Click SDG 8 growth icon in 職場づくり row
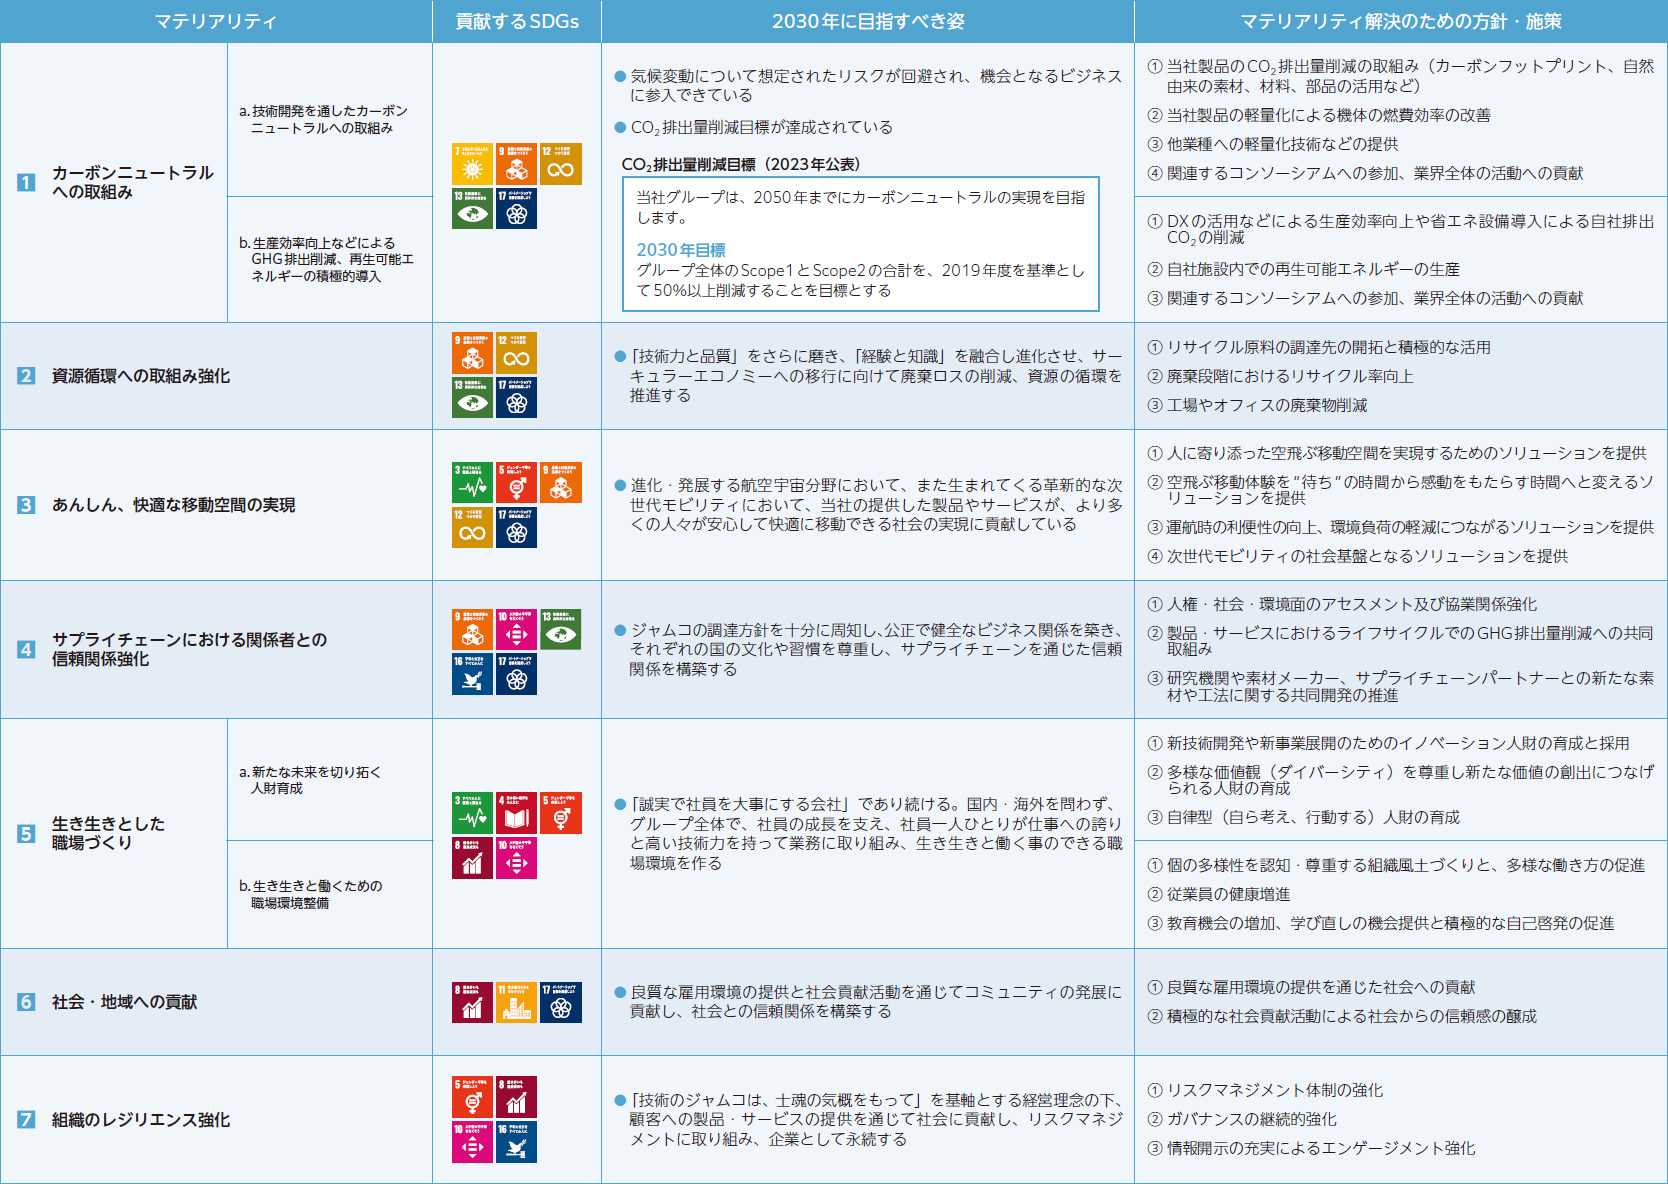Screen dimensions: 1668x1184 tap(472, 857)
